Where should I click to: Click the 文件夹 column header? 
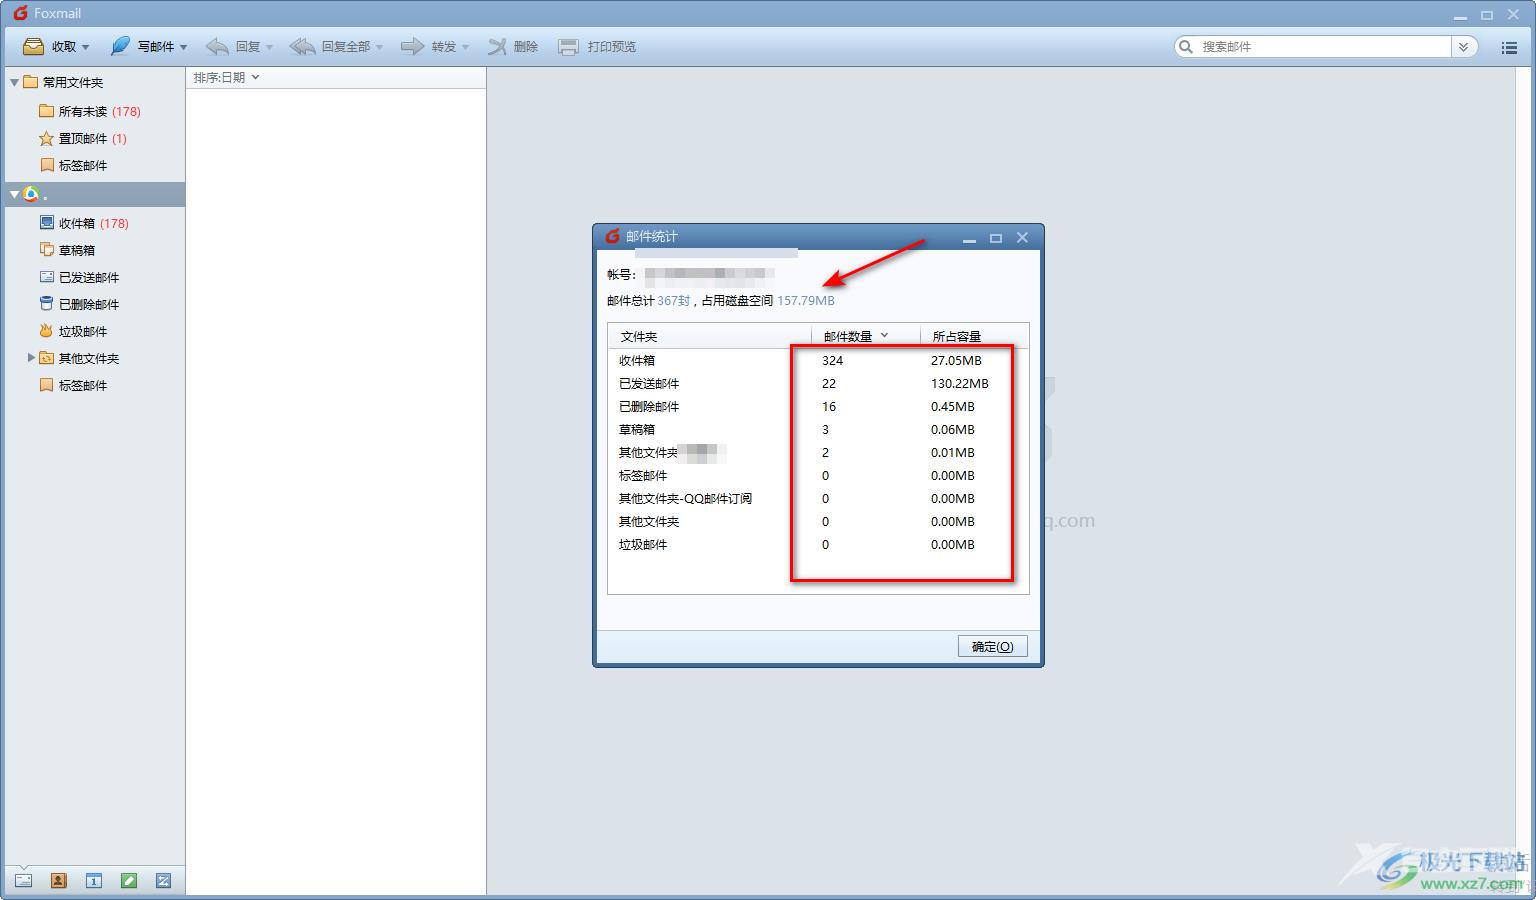[x=709, y=336]
